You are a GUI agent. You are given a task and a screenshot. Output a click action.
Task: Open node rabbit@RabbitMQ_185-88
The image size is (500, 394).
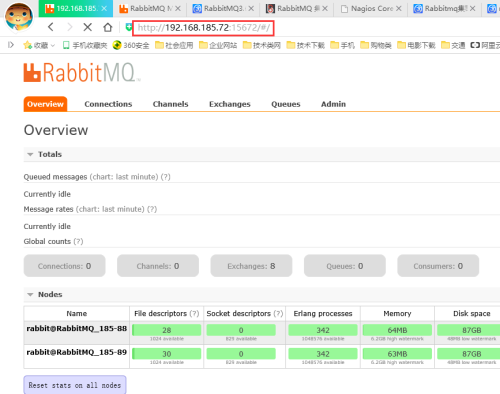77,328
